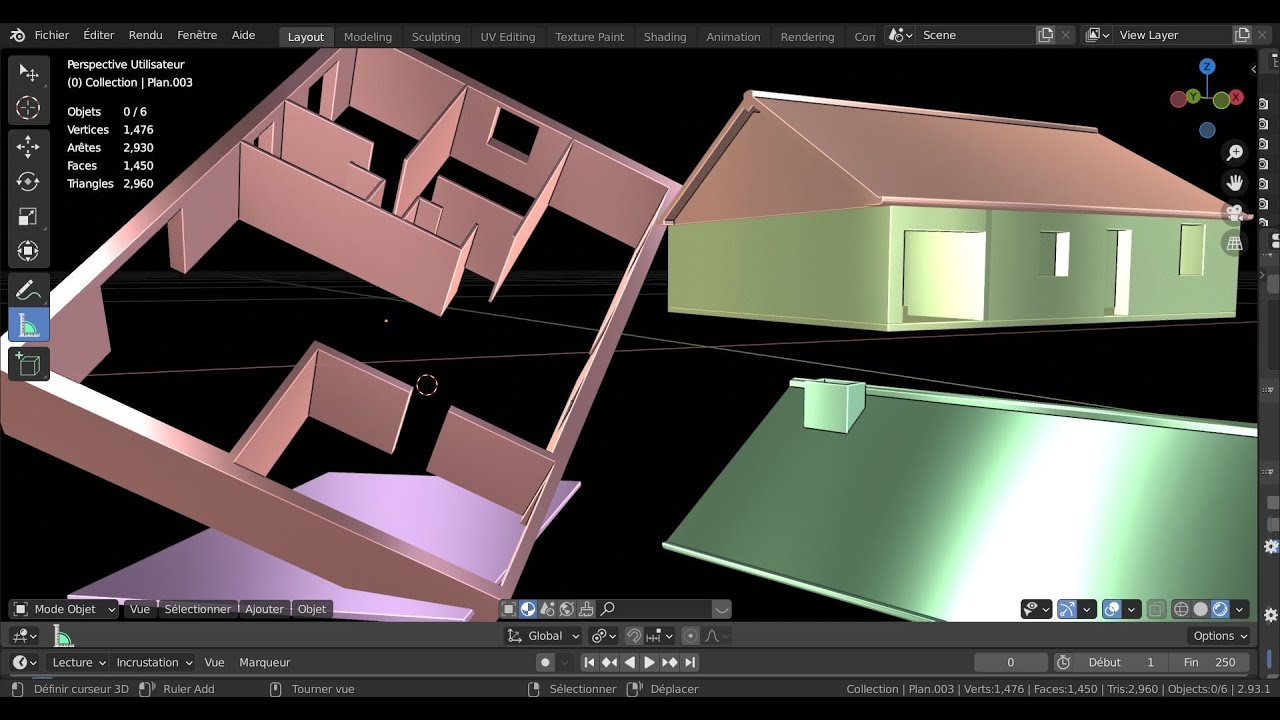The image size is (1280, 720).
Task: Open the Éditer menu
Action: [x=99, y=35]
